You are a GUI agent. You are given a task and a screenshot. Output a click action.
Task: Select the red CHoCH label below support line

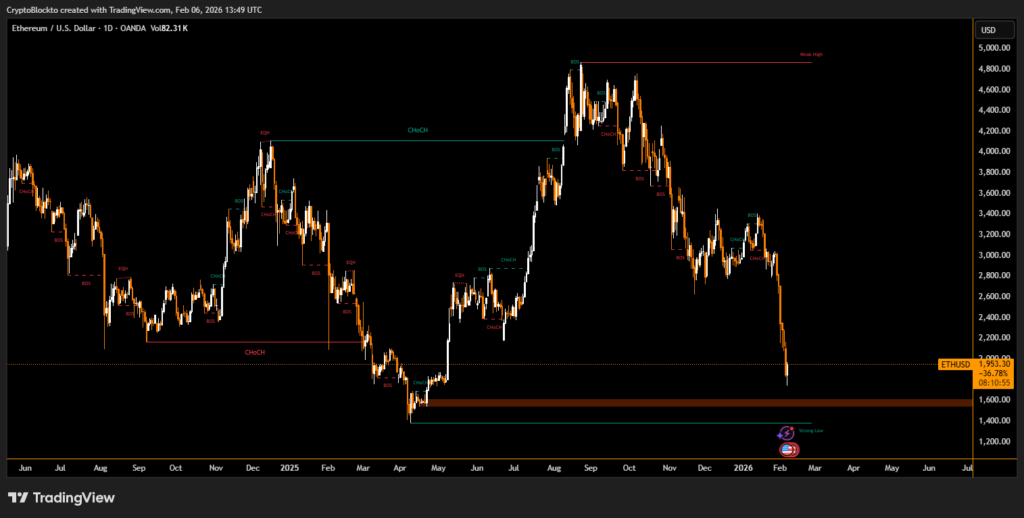255,352
